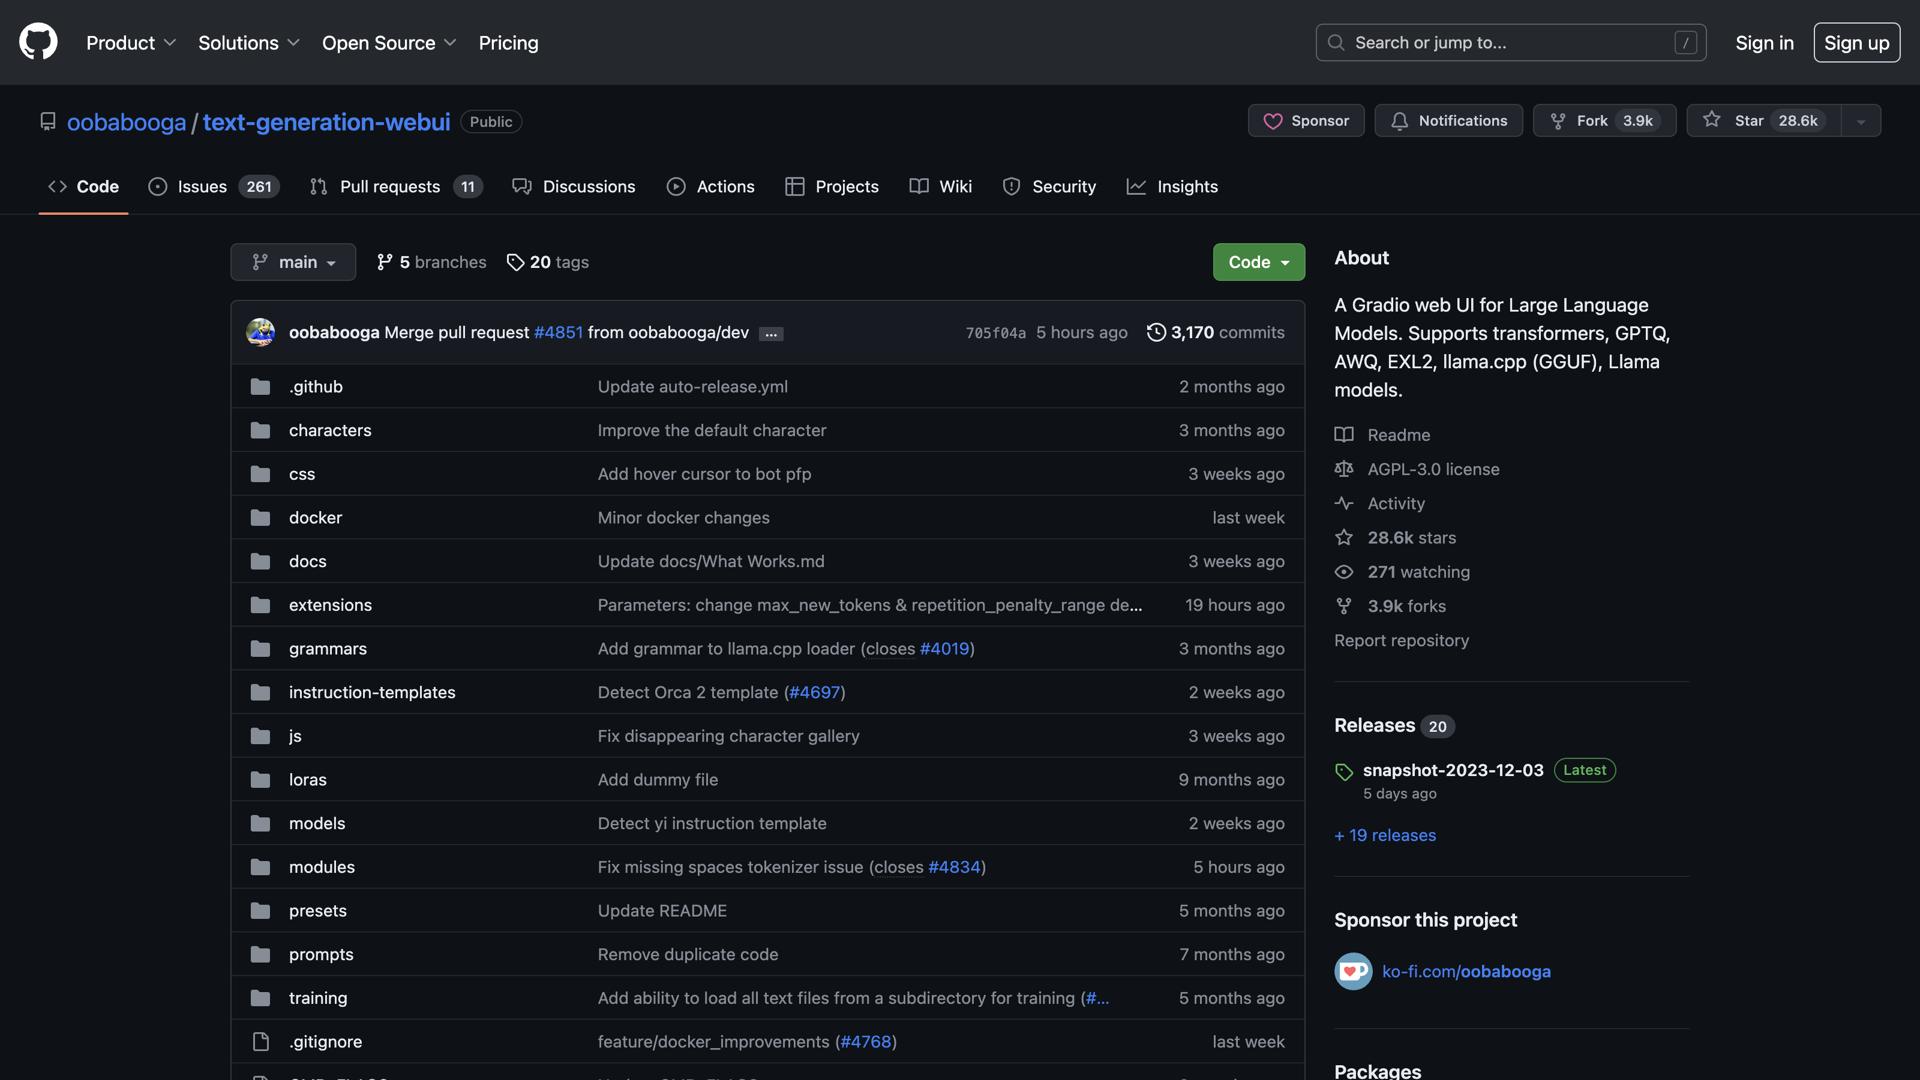Open the main branch dropdown

pos(293,262)
